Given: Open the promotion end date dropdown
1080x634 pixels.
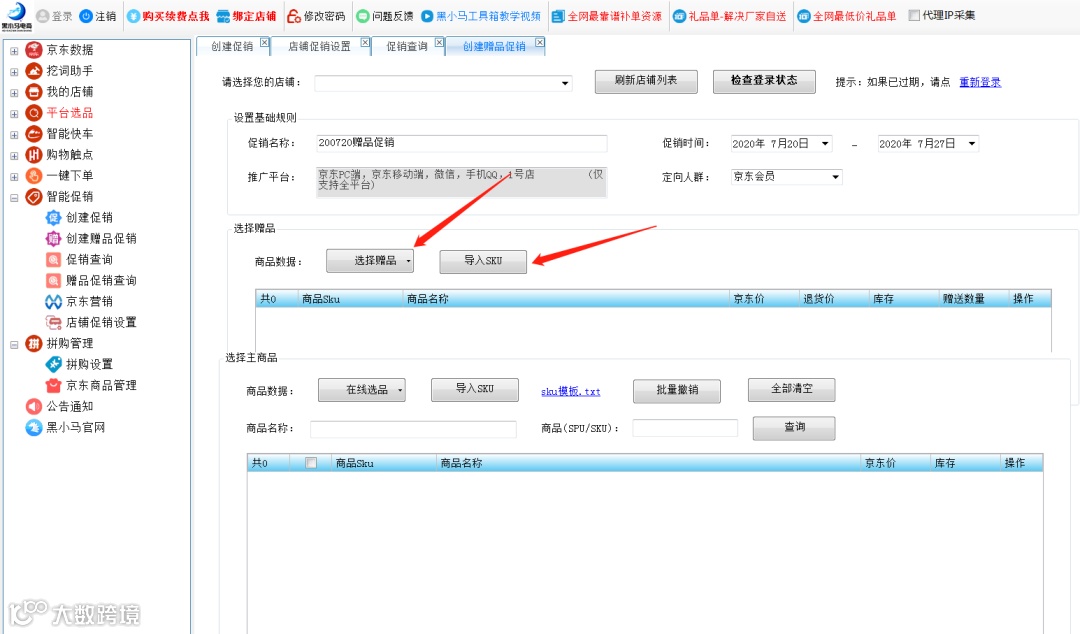Looking at the screenshot, I should (x=972, y=143).
